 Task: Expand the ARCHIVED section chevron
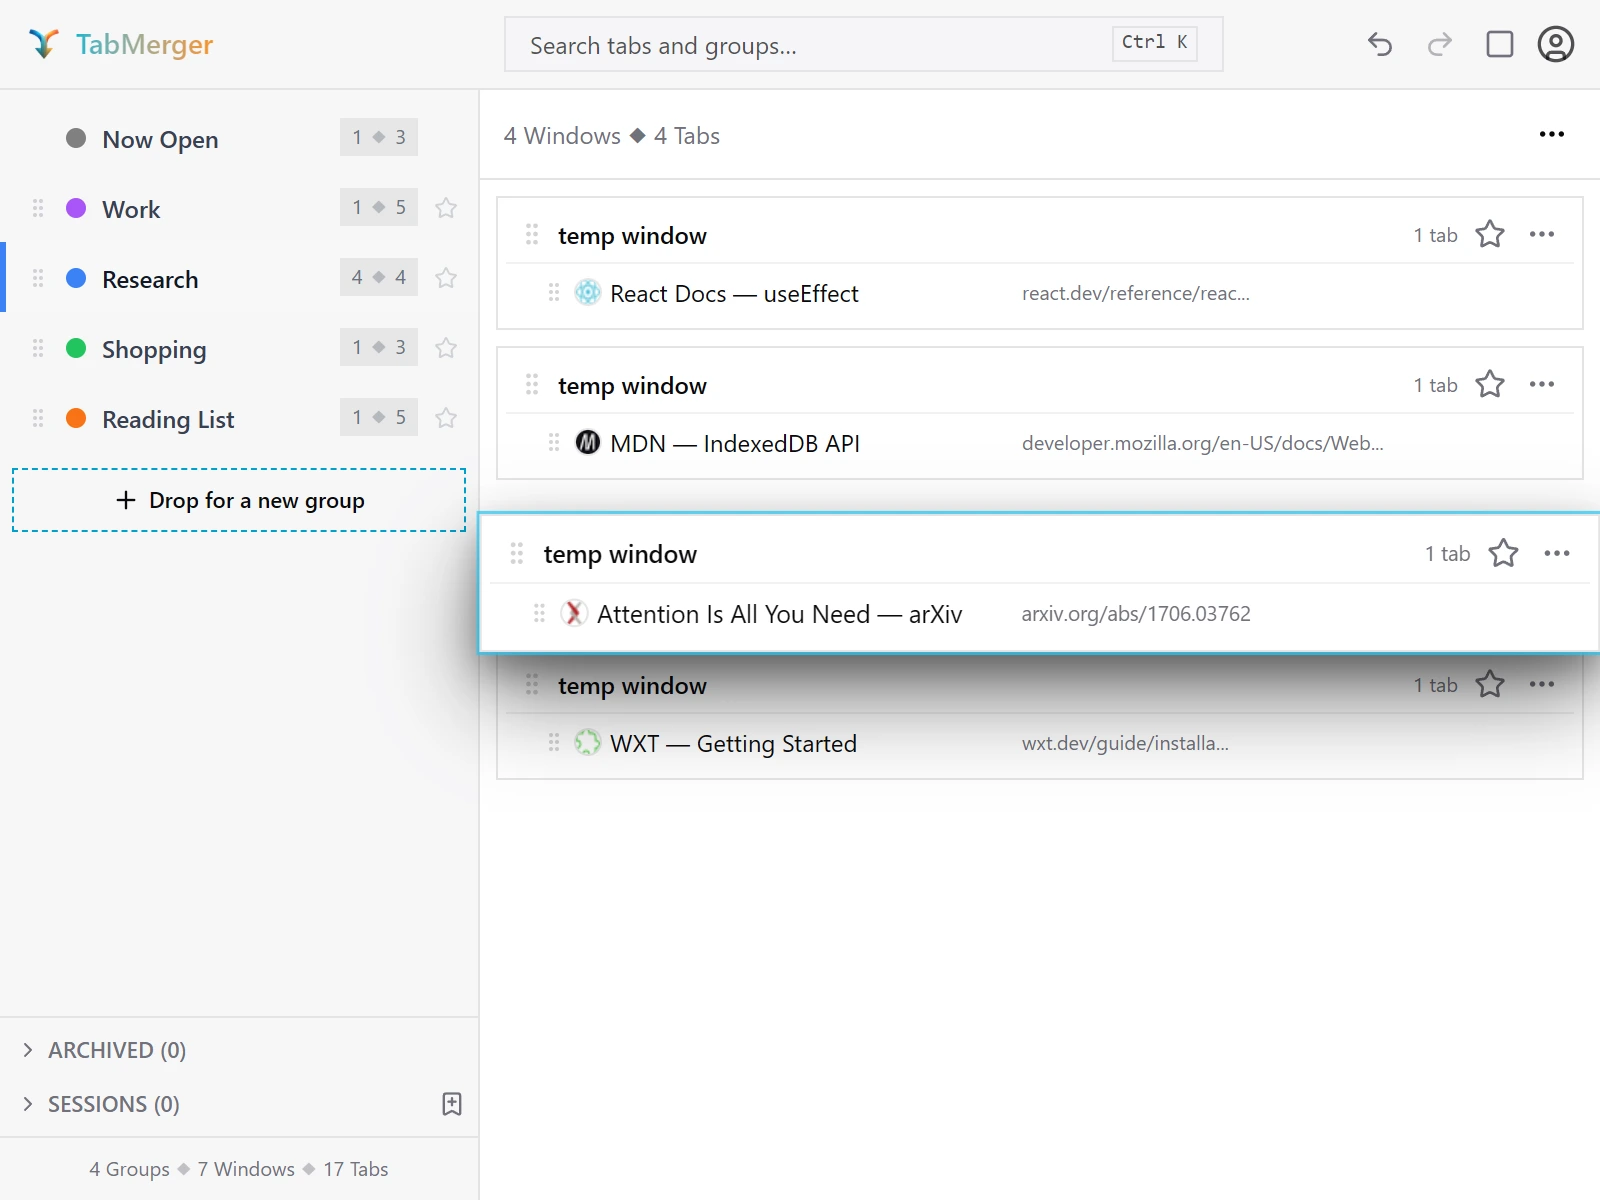coord(28,1050)
